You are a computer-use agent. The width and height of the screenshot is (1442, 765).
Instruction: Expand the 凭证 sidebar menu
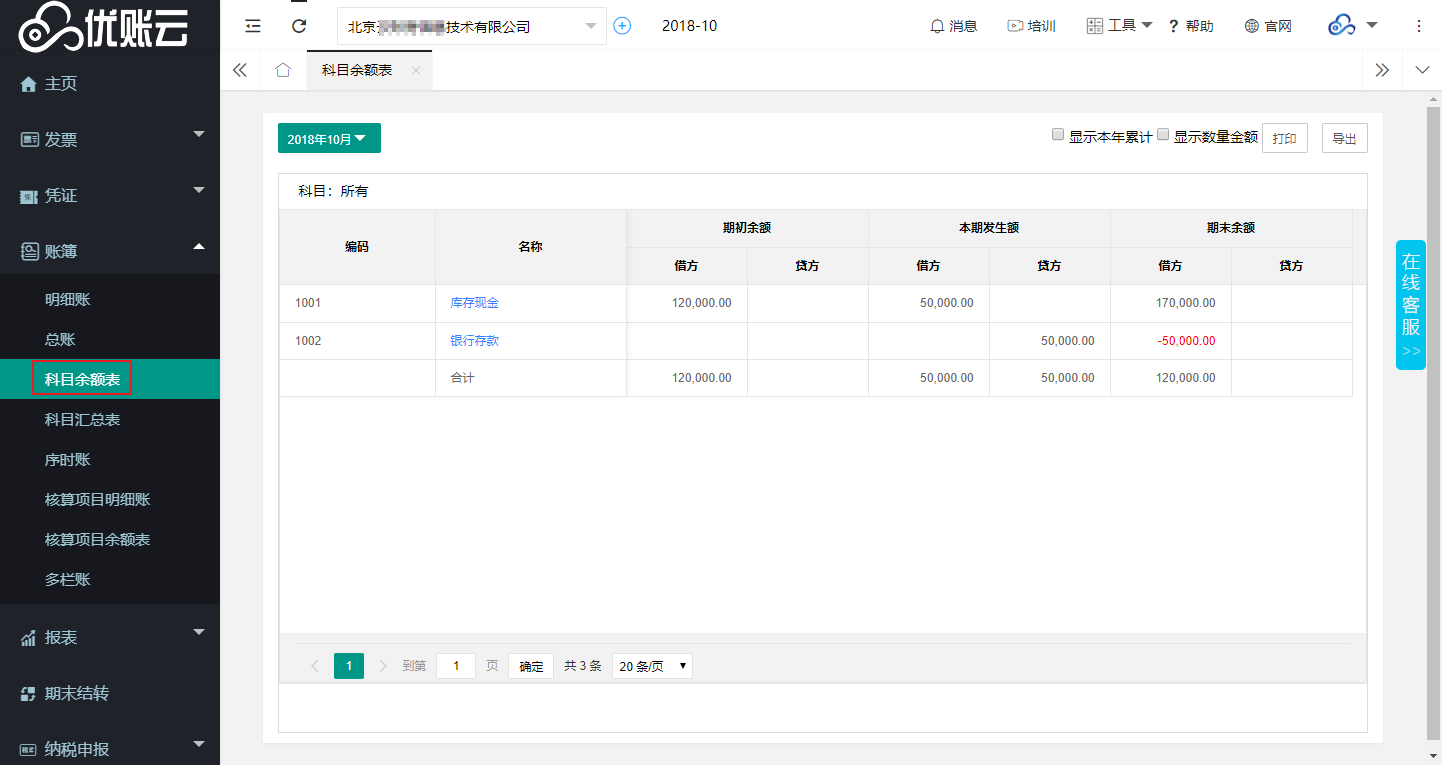coord(110,196)
